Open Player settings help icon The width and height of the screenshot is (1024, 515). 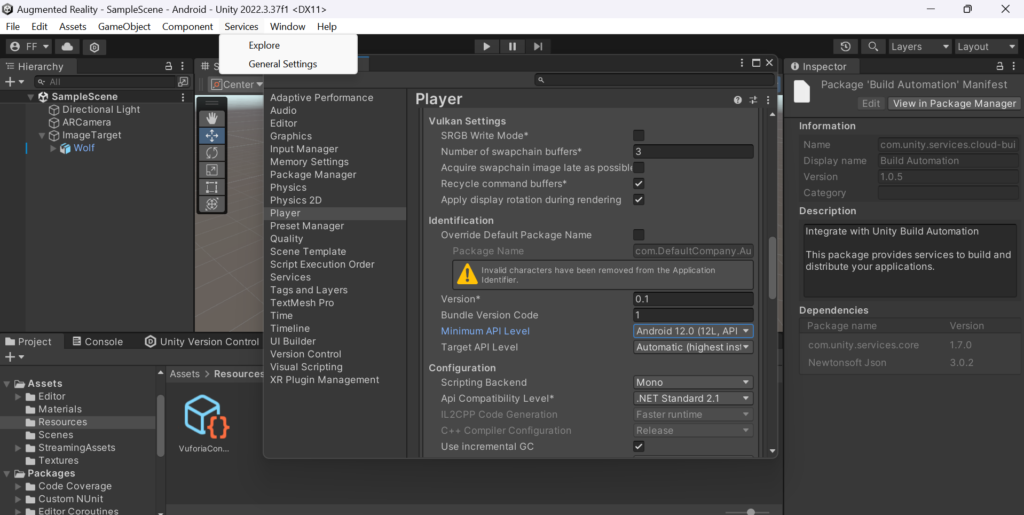[x=738, y=100]
